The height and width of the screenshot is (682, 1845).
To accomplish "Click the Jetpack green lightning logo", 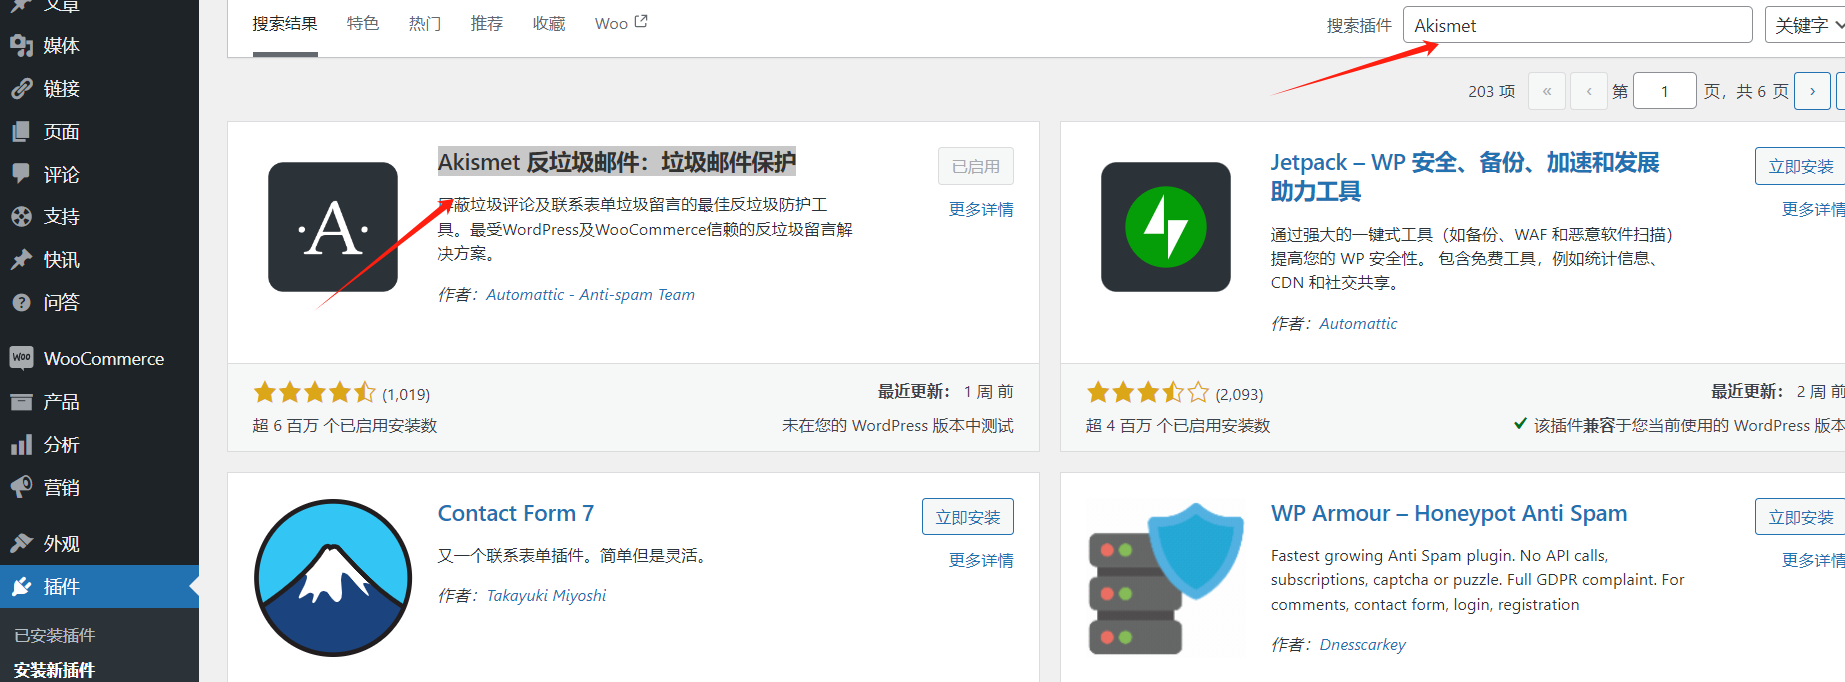I will pyautogui.click(x=1166, y=227).
